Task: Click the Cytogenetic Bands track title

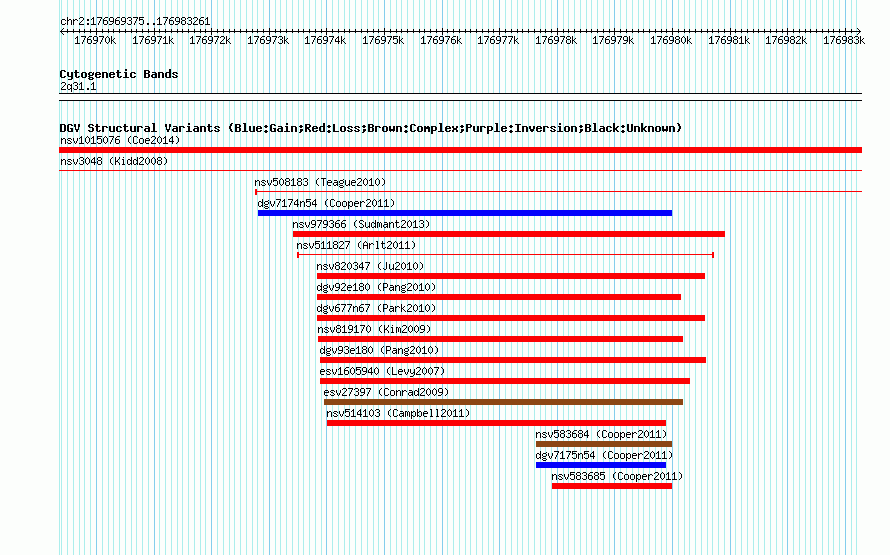Action: click(119, 74)
